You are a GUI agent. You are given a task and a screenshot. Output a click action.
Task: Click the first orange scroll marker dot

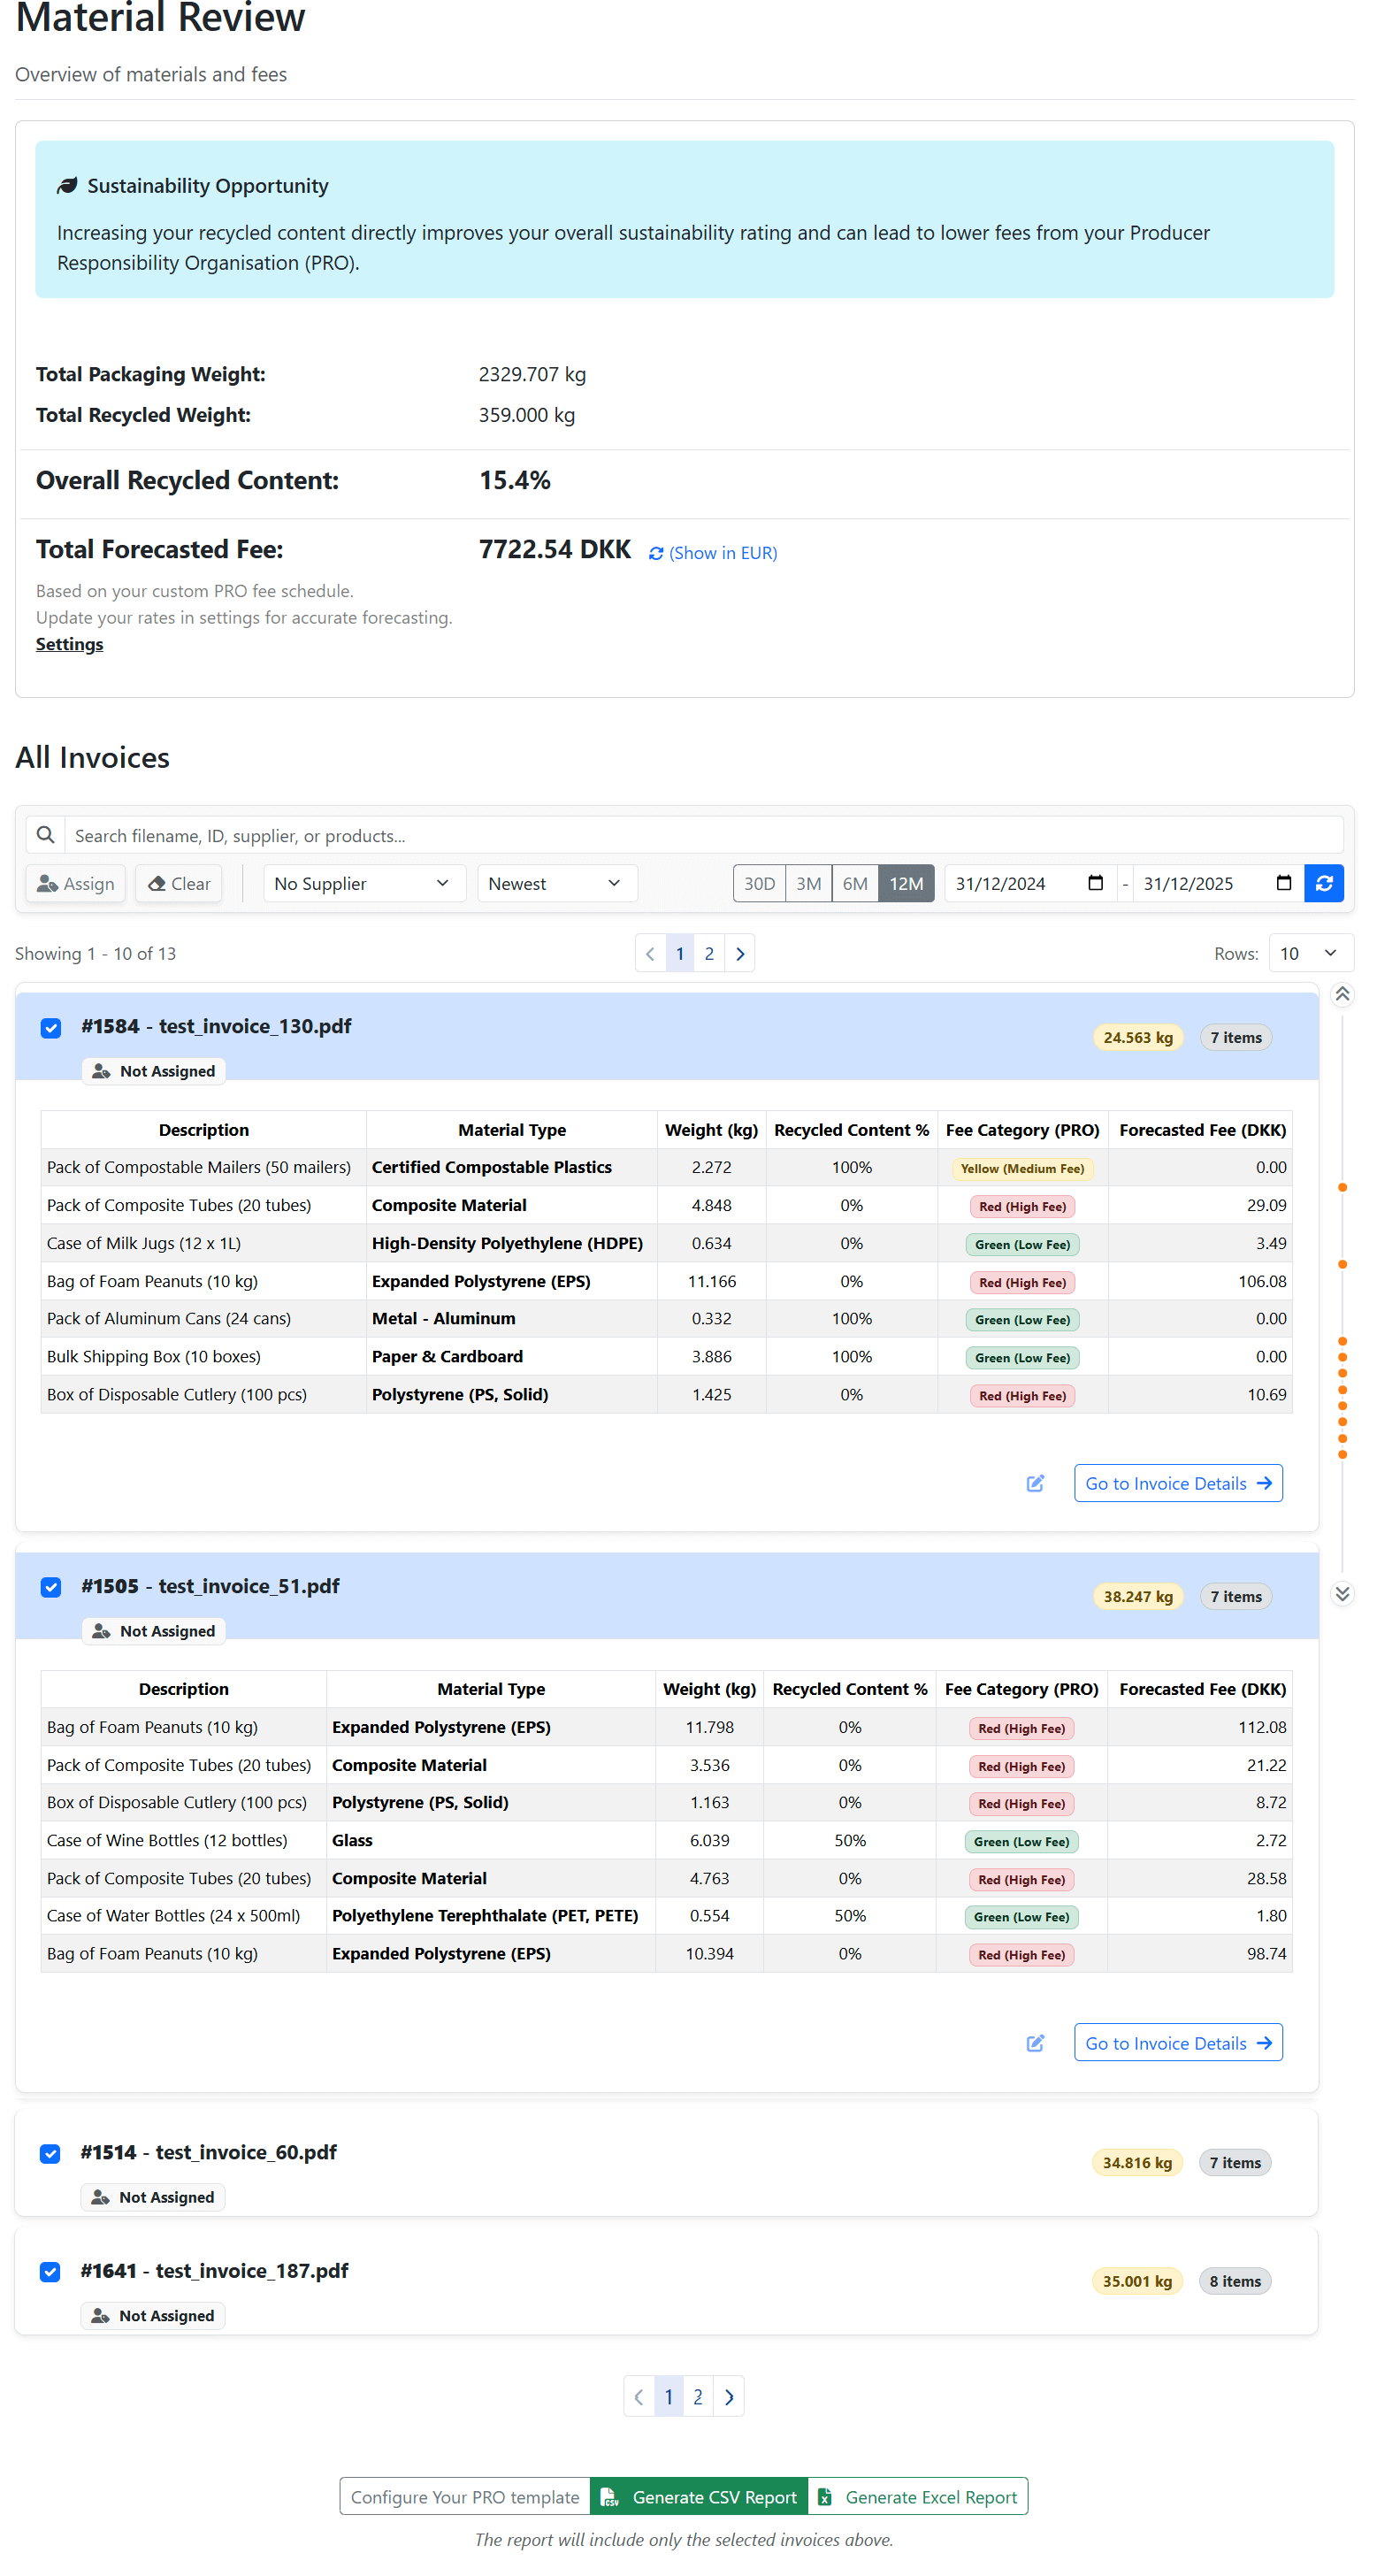point(1342,1188)
